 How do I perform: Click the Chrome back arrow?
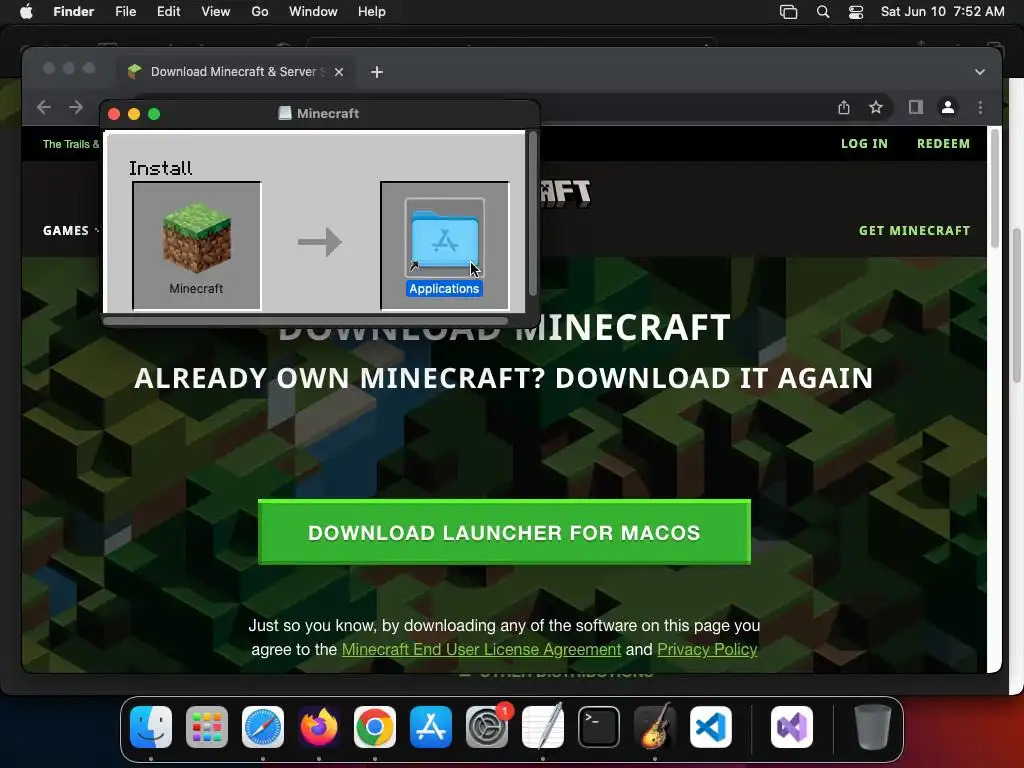tap(44, 107)
